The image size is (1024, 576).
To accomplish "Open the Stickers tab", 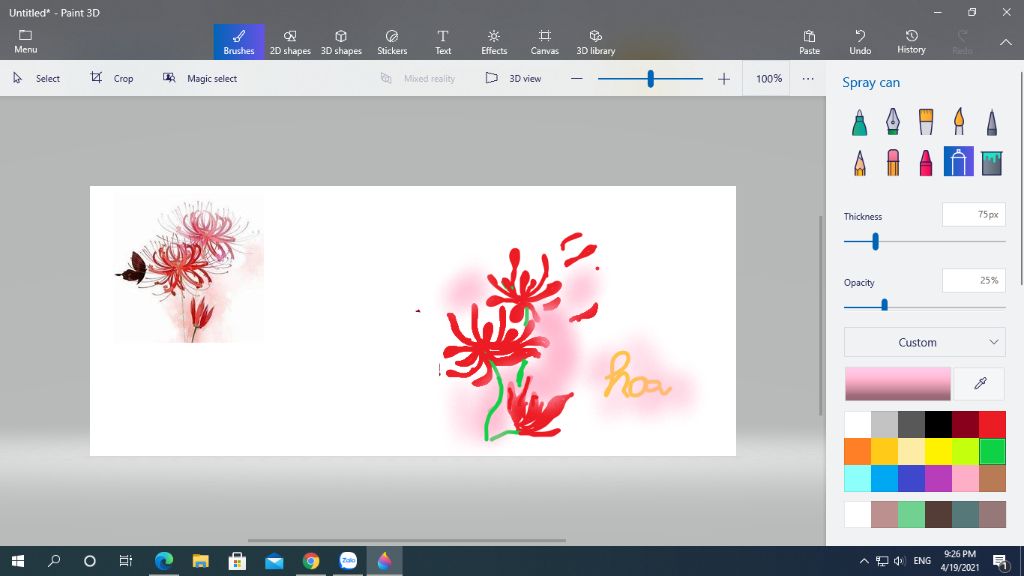I will (392, 42).
